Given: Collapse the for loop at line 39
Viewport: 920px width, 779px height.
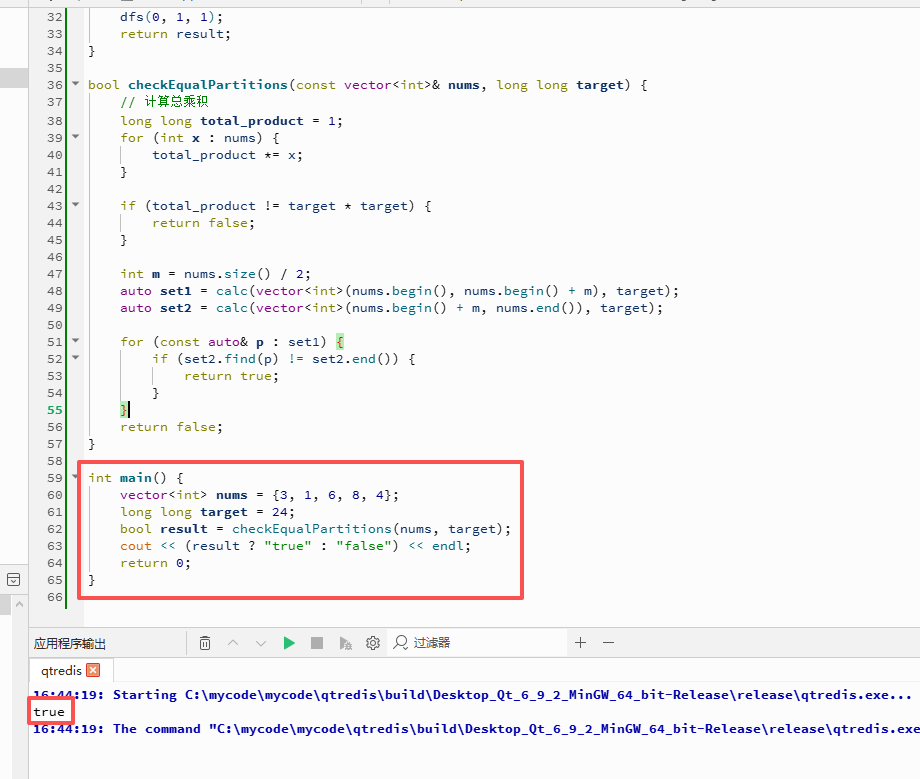Looking at the screenshot, I should [76, 137].
